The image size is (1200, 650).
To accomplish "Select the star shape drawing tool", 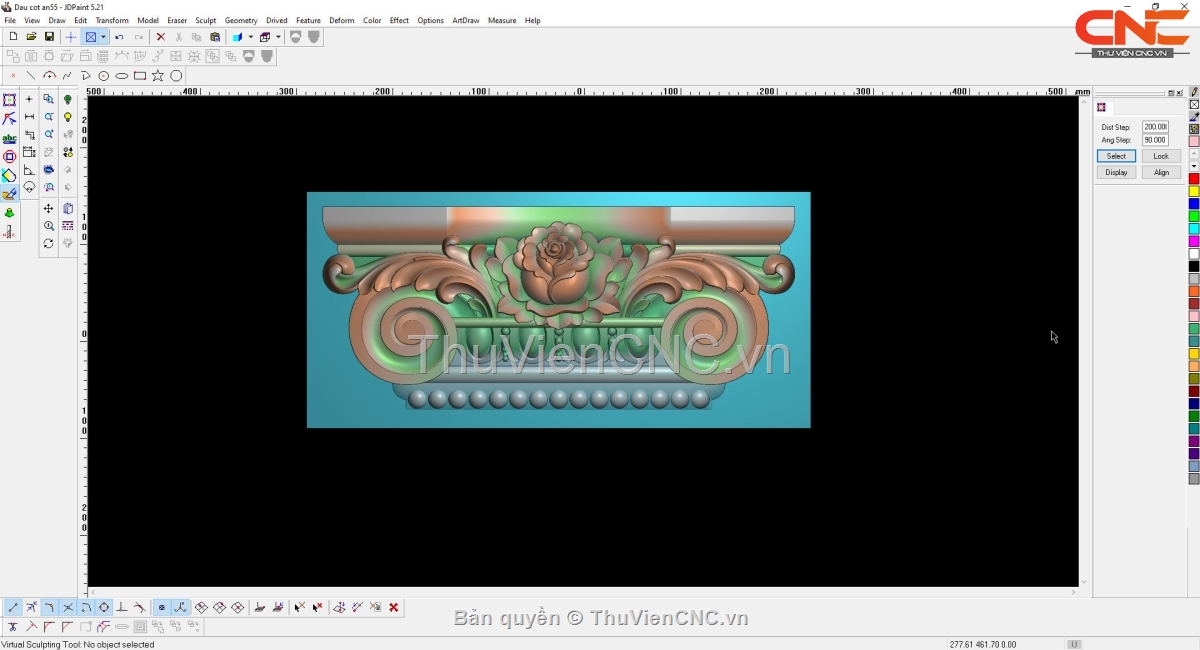I will click(x=158, y=76).
